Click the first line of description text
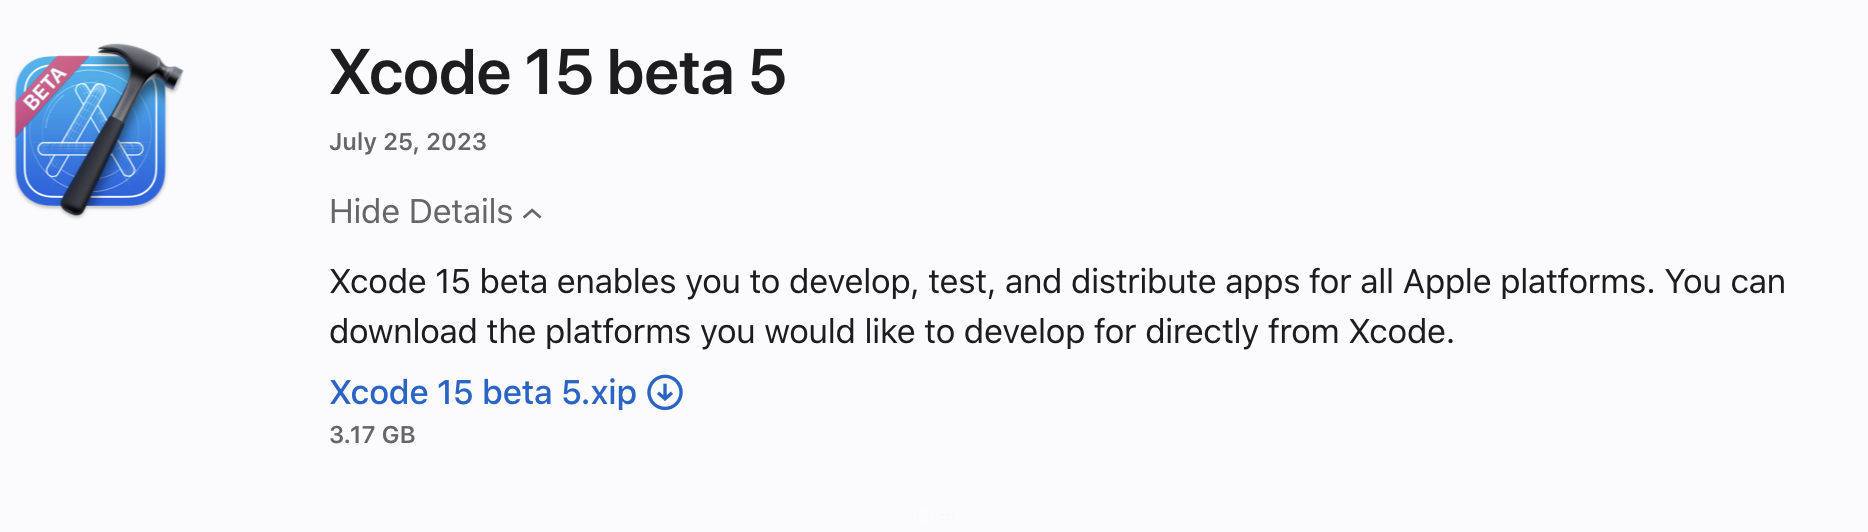The height and width of the screenshot is (532, 1868). tap(1057, 282)
